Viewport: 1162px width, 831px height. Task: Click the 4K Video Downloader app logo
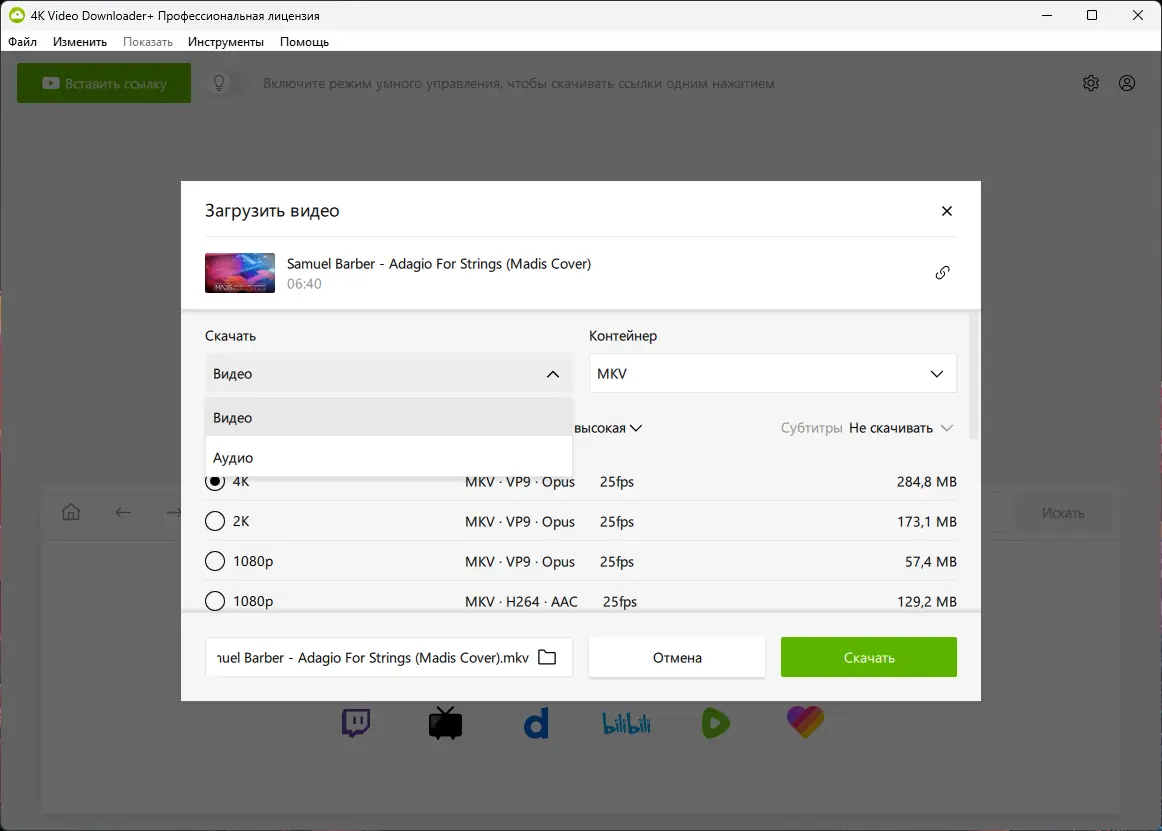click(x=16, y=15)
